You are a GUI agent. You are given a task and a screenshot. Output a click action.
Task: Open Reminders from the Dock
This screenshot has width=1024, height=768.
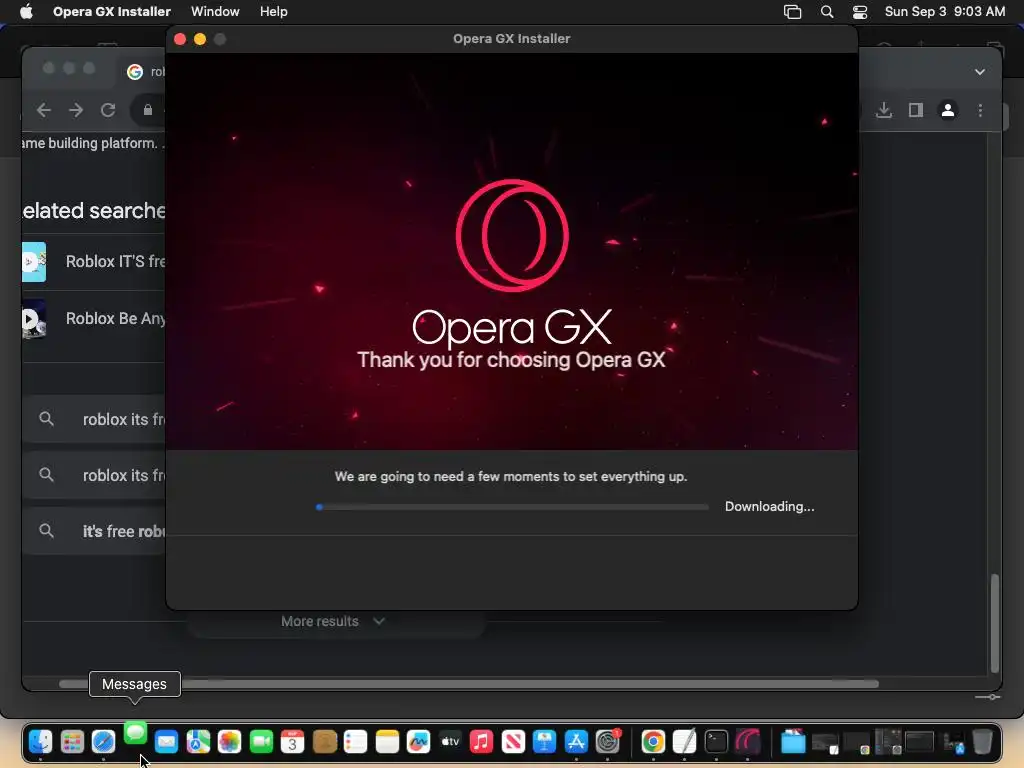[355, 742]
